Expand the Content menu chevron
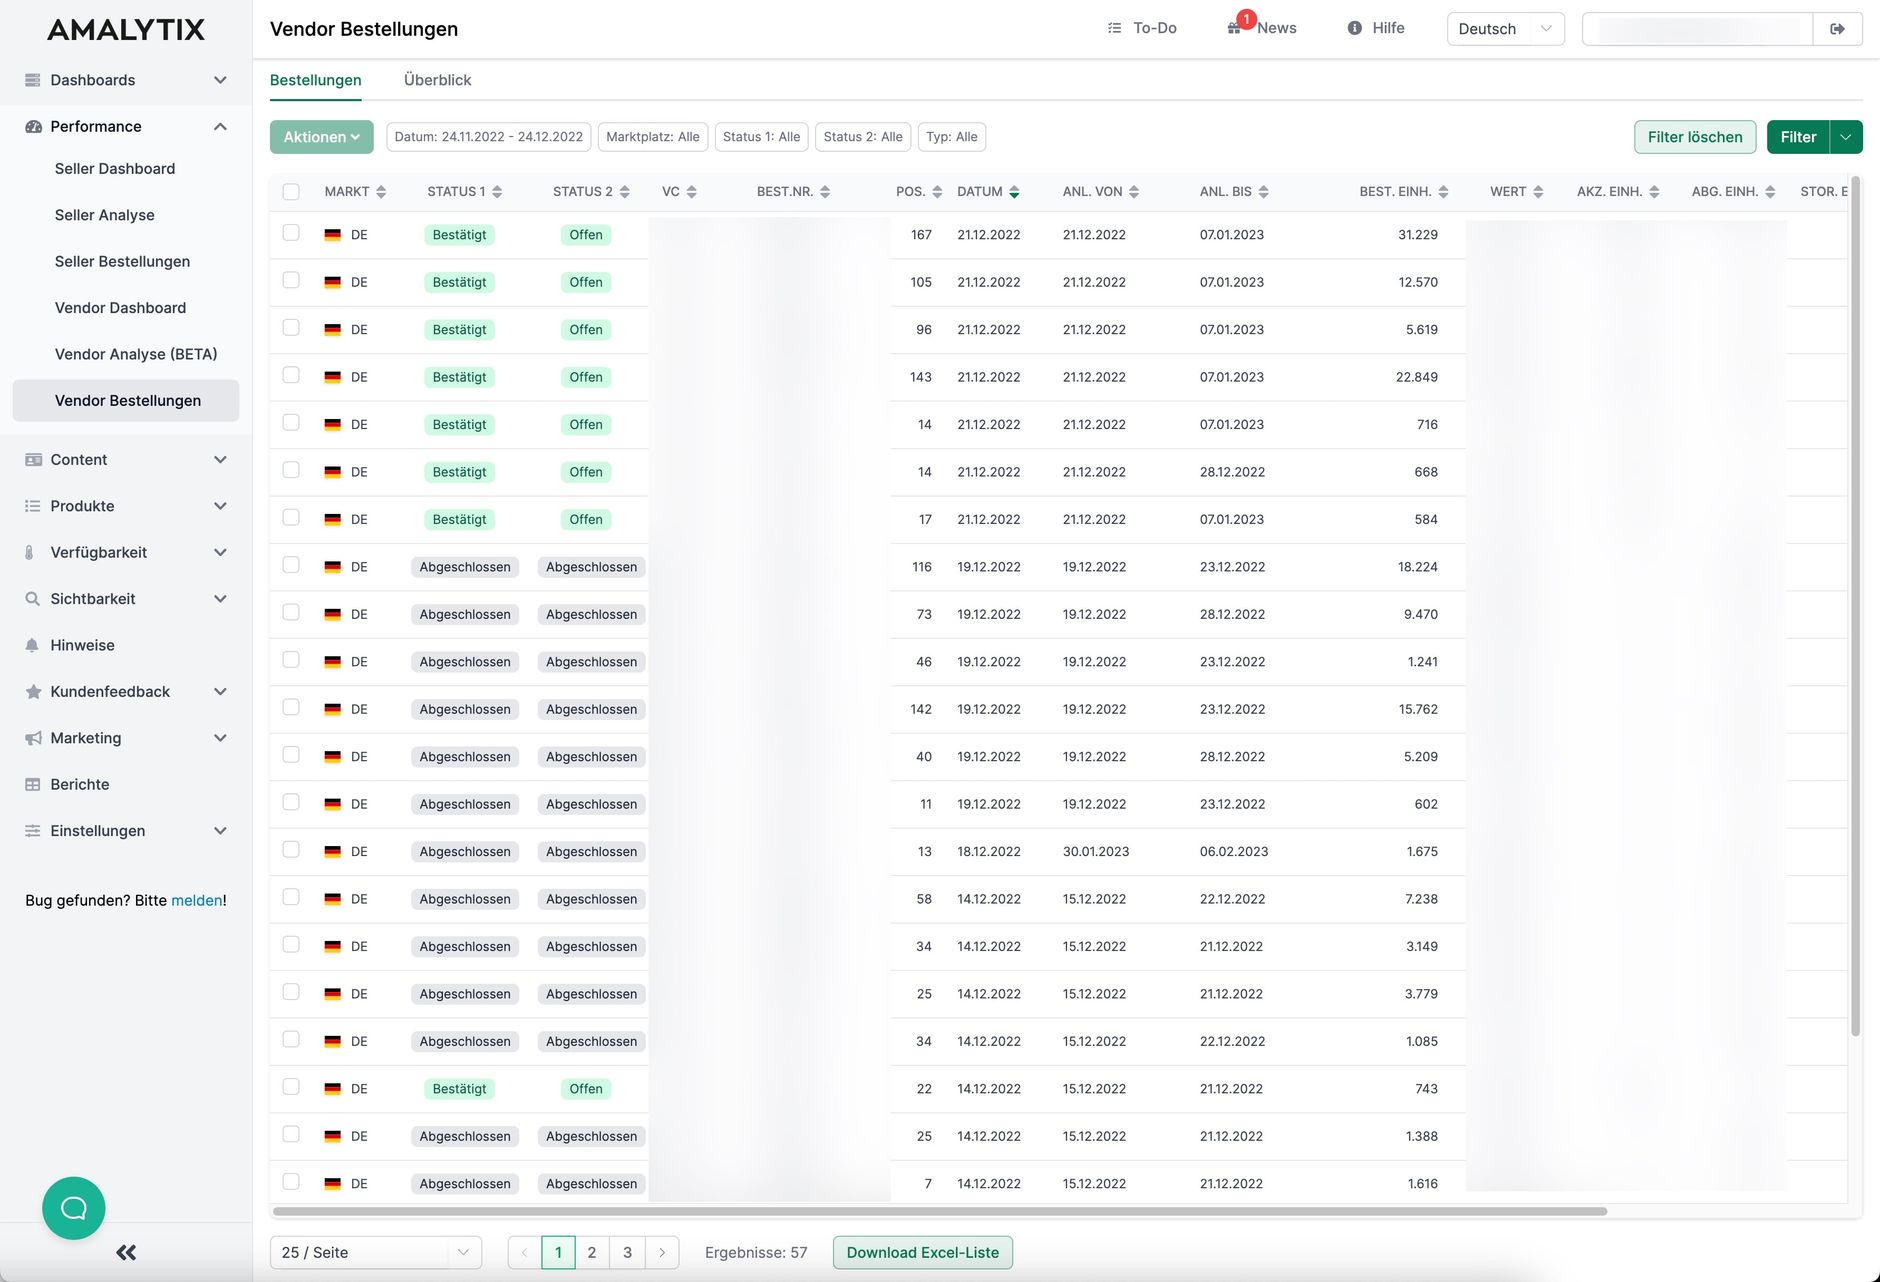 (220, 460)
